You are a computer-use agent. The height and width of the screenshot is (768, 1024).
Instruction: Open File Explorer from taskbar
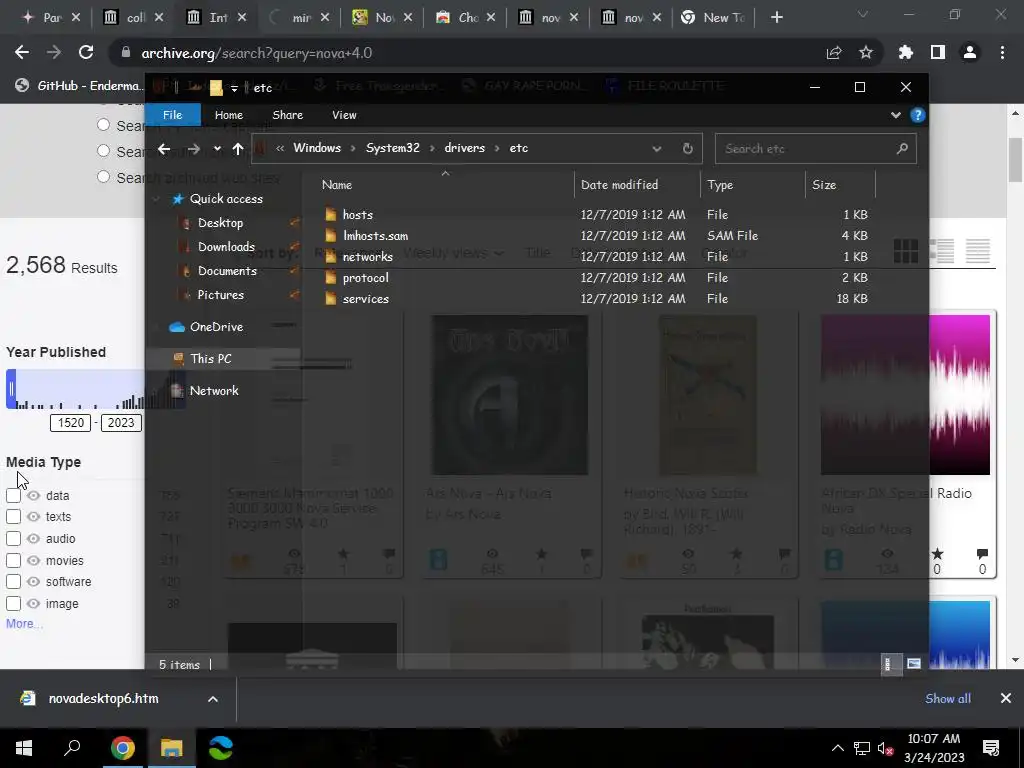(171, 748)
